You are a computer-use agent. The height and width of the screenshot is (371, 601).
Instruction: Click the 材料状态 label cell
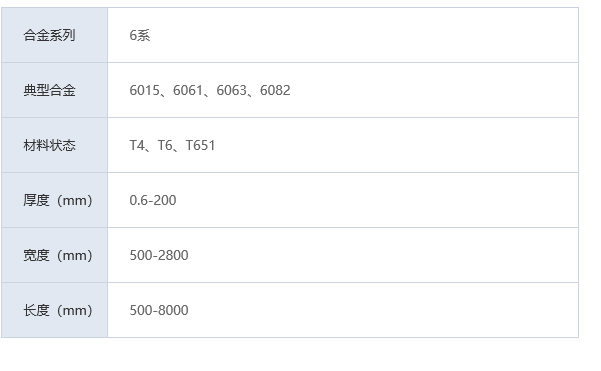coord(54,145)
